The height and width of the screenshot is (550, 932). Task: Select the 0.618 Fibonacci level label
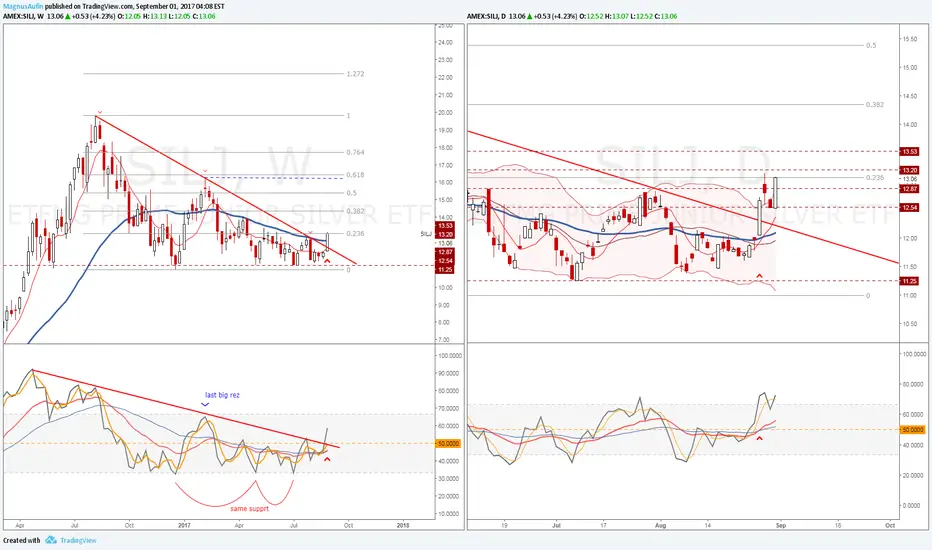[x=355, y=175]
